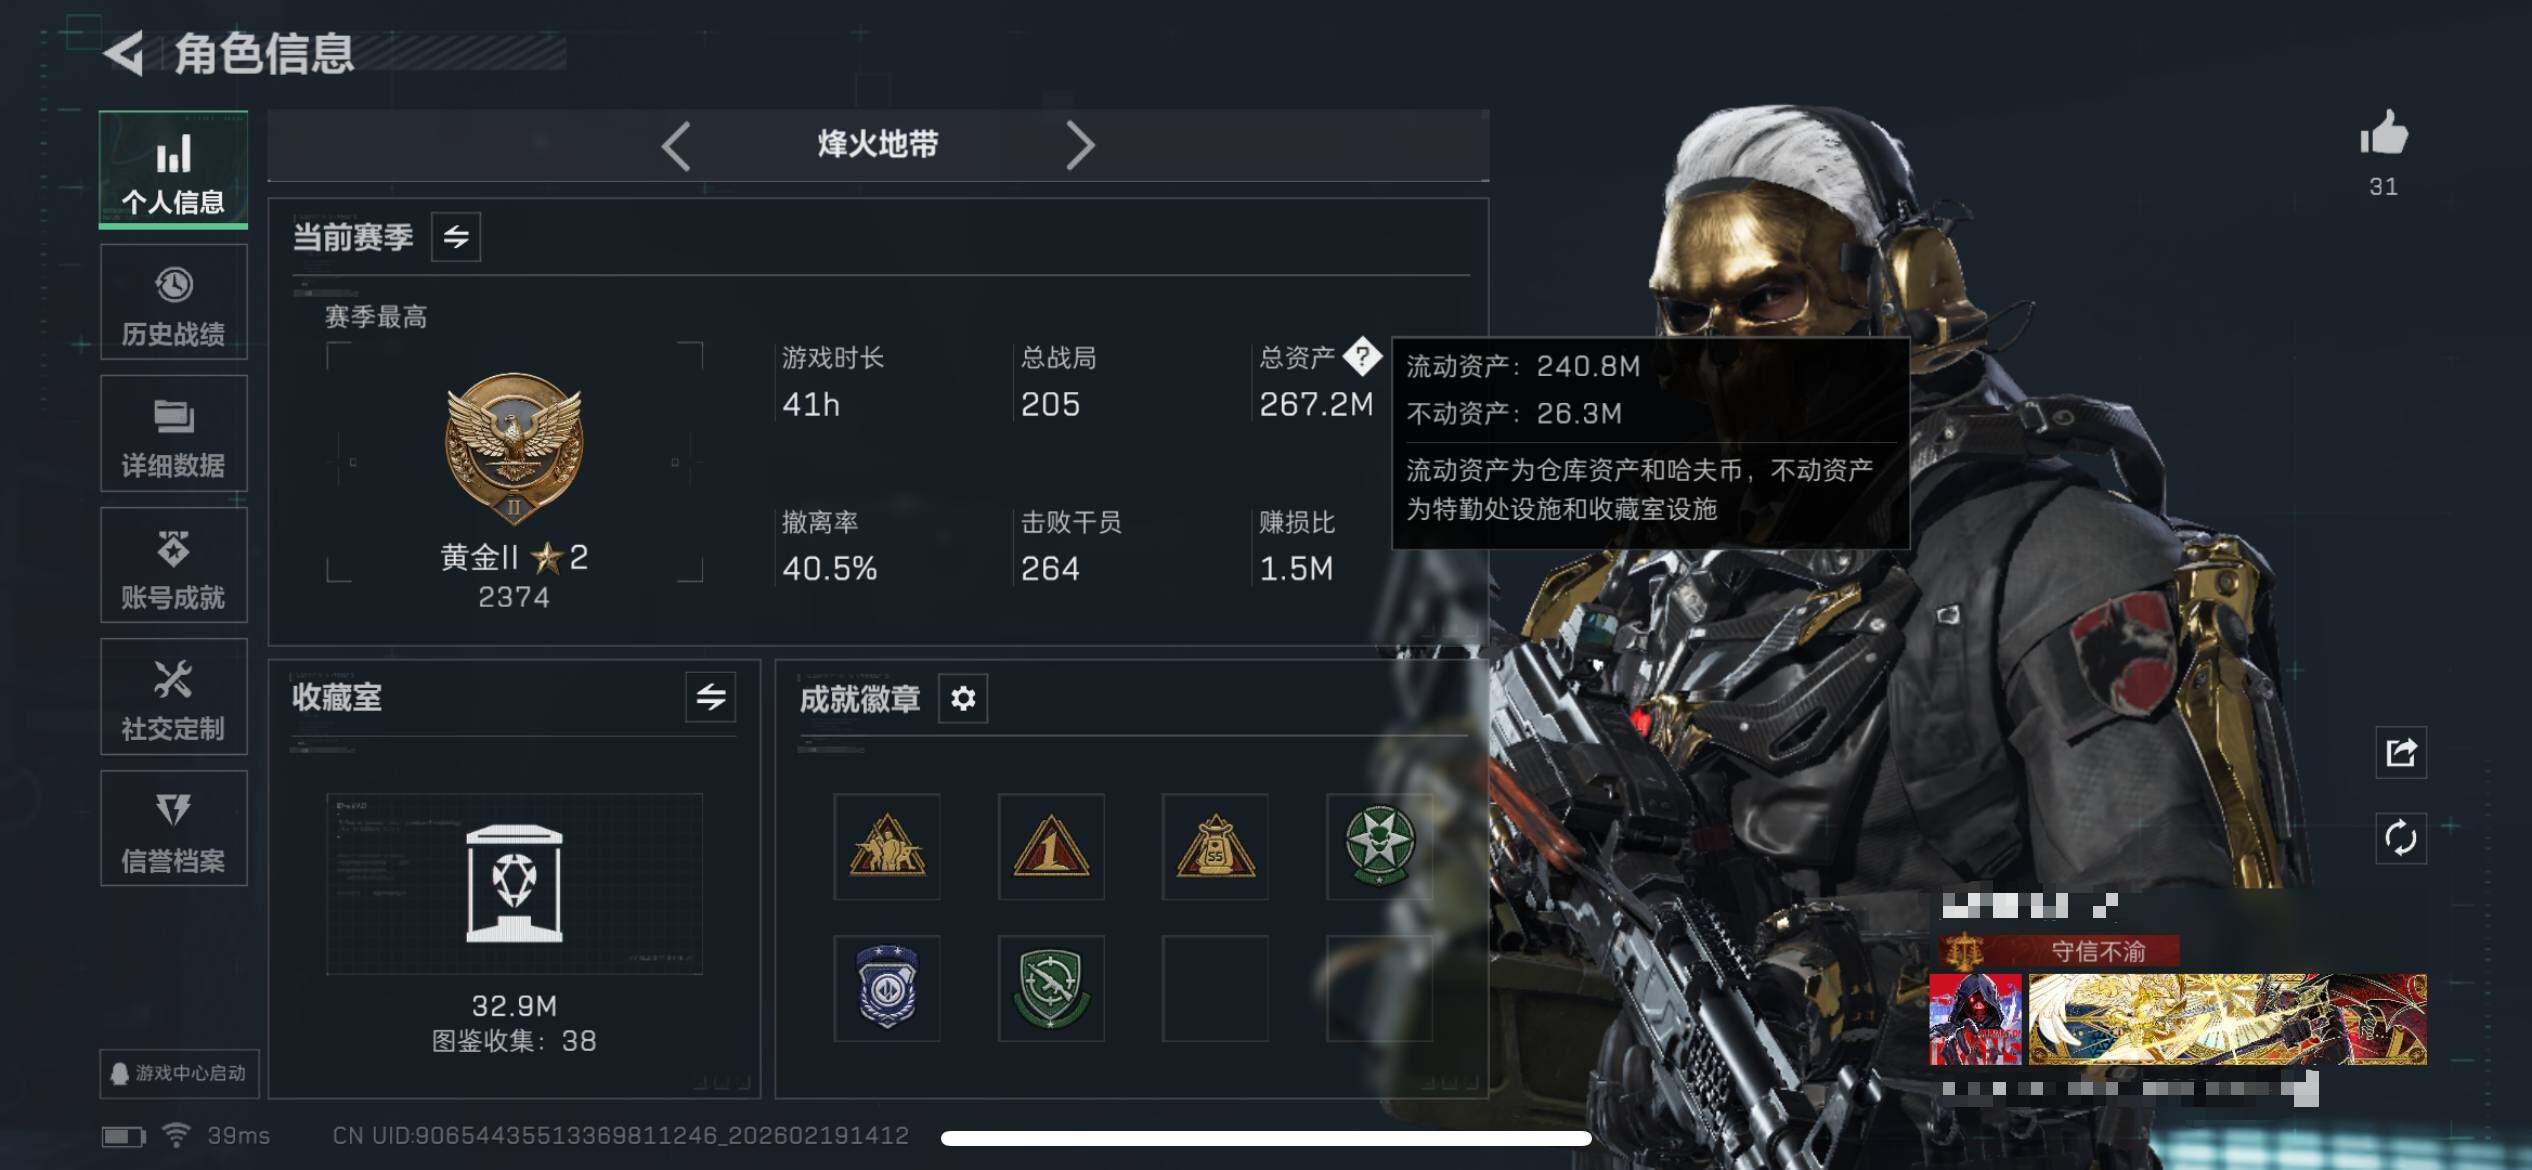
Task: Open the 历史战绩 tab
Action: coord(174,302)
